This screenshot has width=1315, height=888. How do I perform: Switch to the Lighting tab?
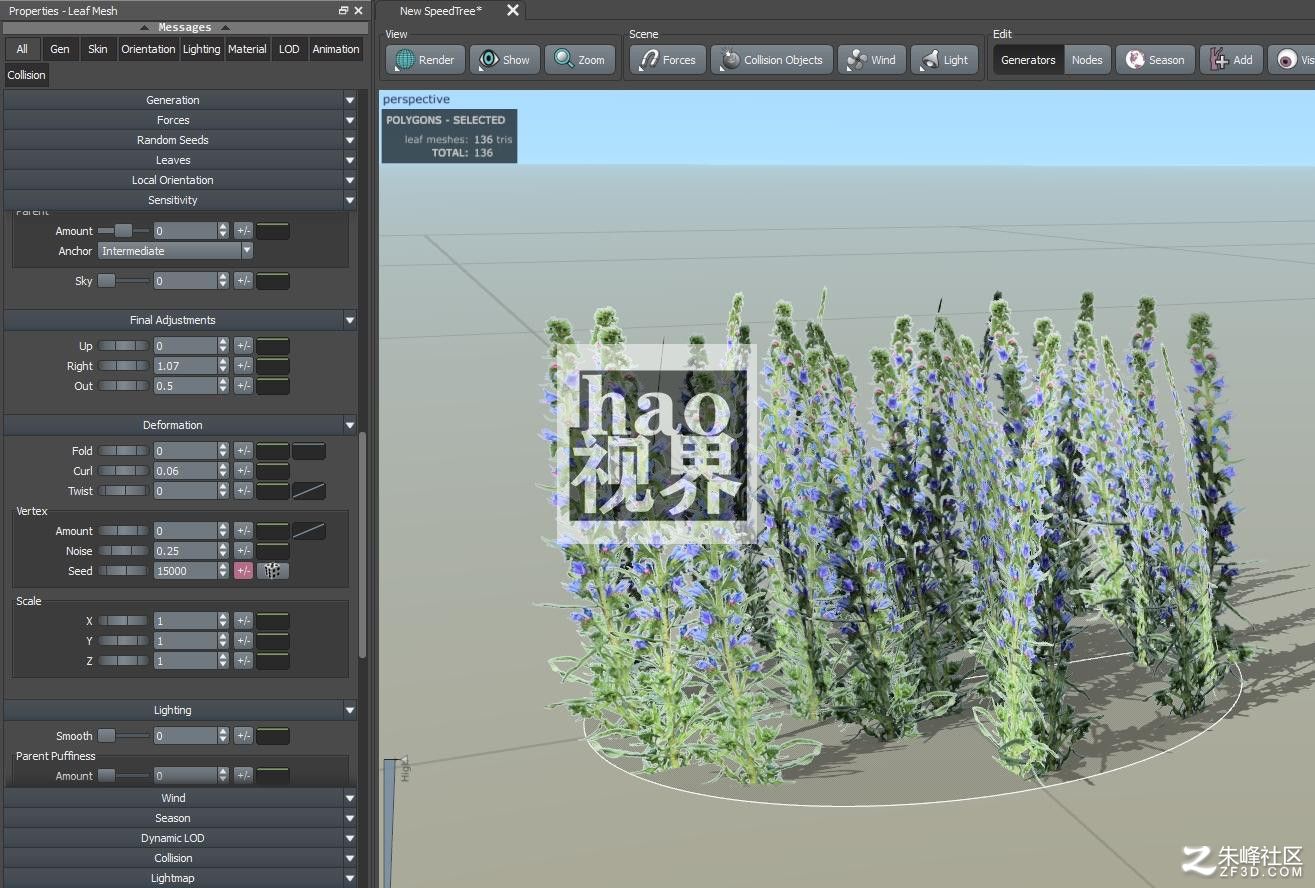coord(201,49)
